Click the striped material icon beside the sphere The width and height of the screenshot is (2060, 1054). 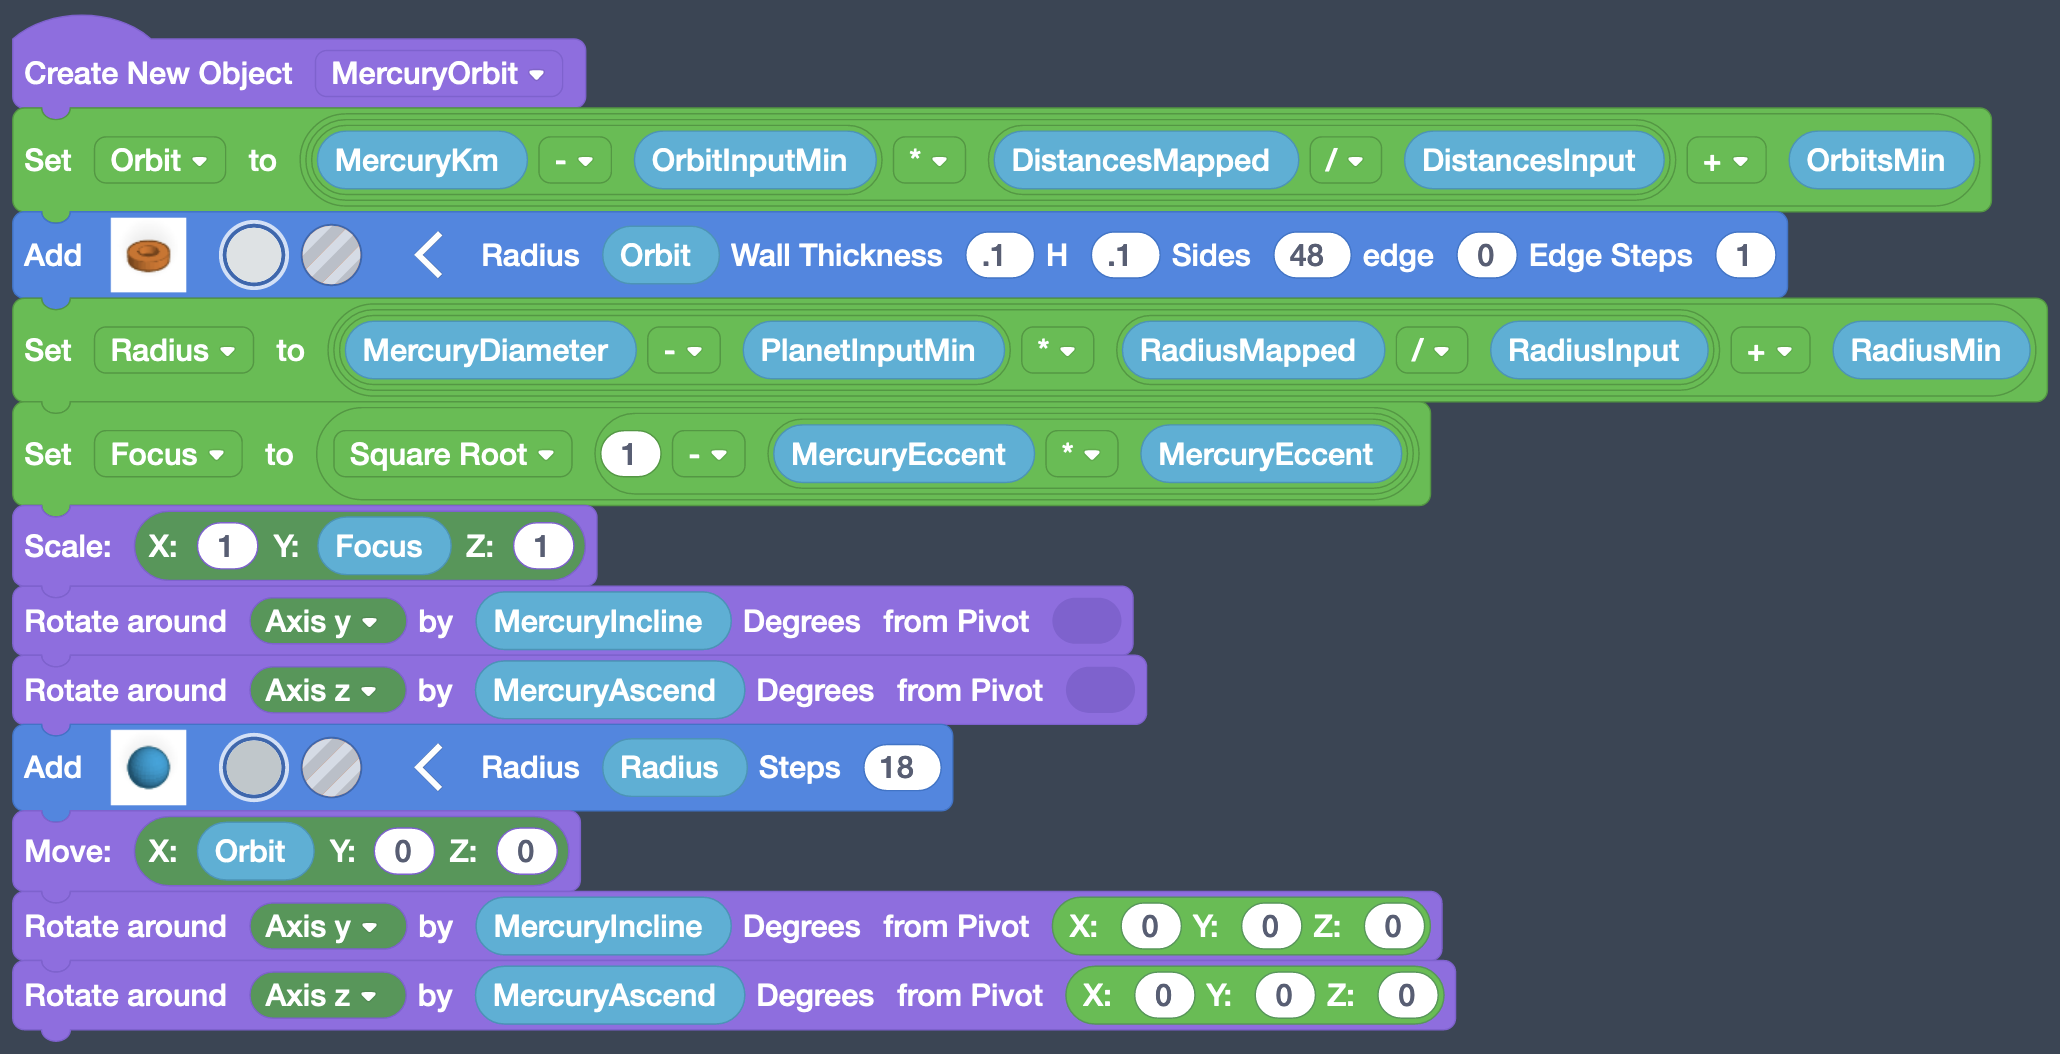(x=331, y=767)
